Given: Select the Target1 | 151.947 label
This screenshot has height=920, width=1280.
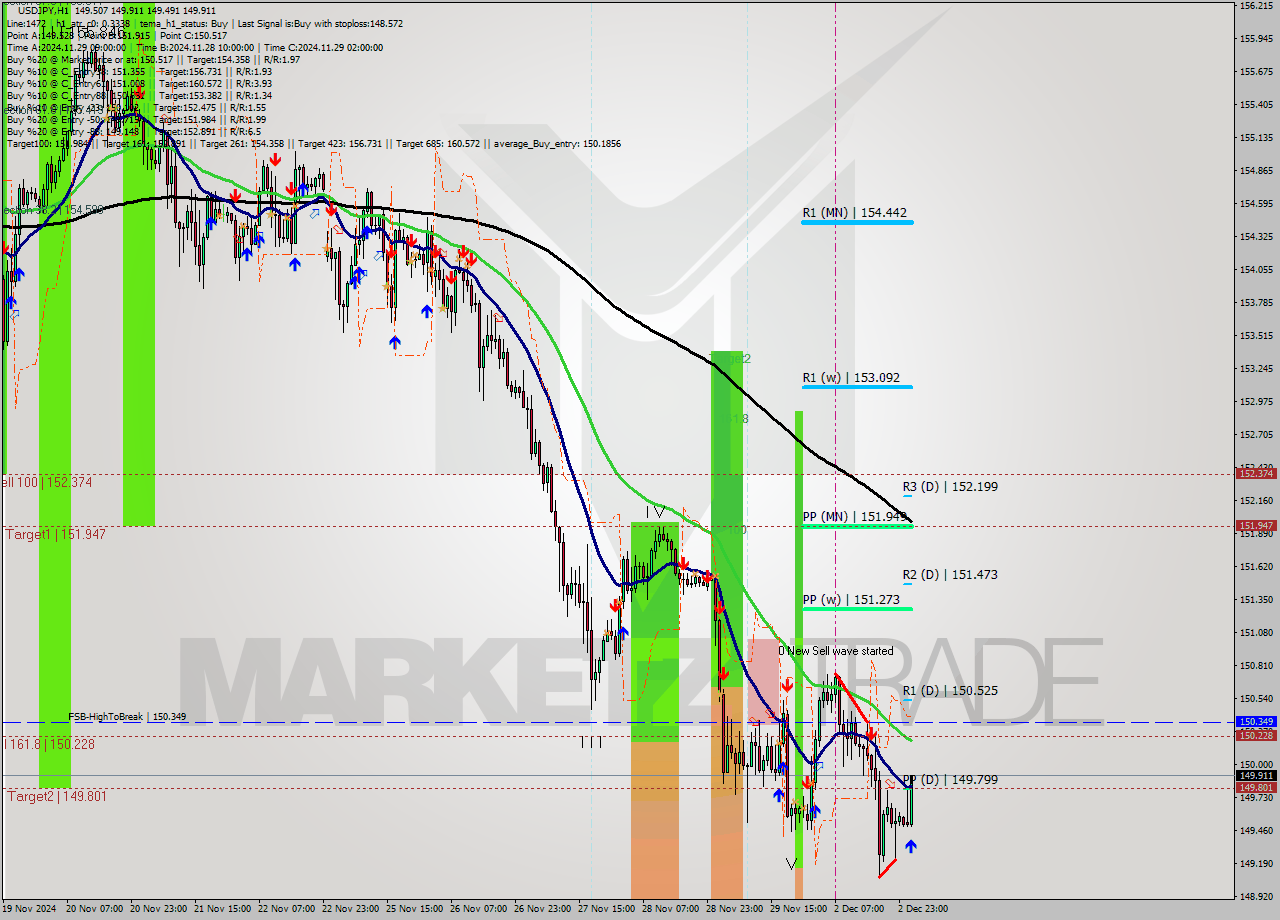Looking at the screenshot, I should click(56, 535).
